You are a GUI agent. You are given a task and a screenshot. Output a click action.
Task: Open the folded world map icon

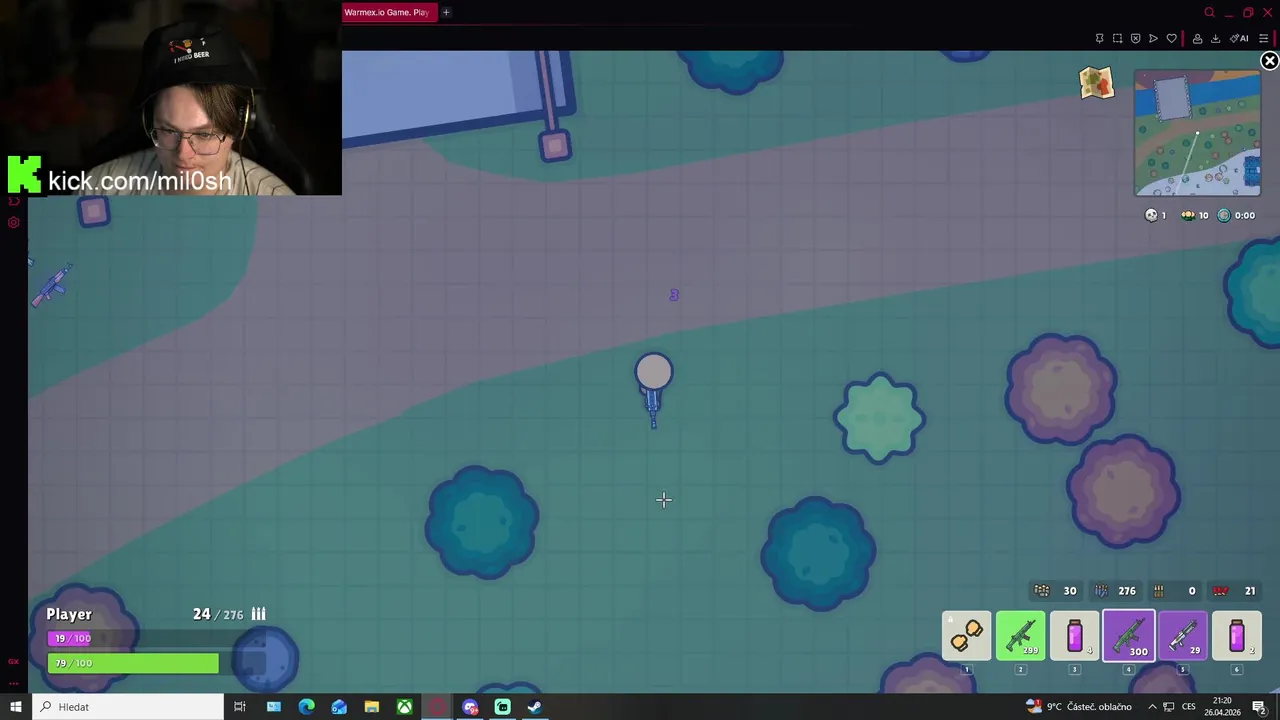point(1096,83)
